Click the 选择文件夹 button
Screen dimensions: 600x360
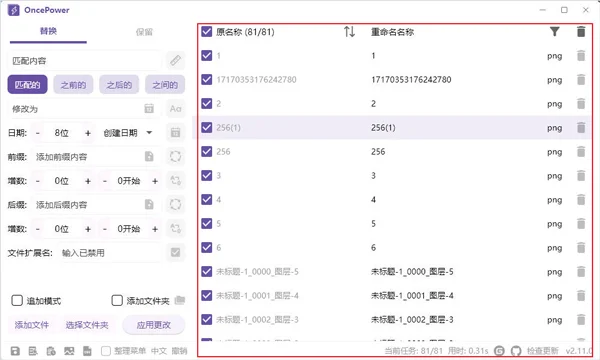pyautogui.click(x=87, y=325)
